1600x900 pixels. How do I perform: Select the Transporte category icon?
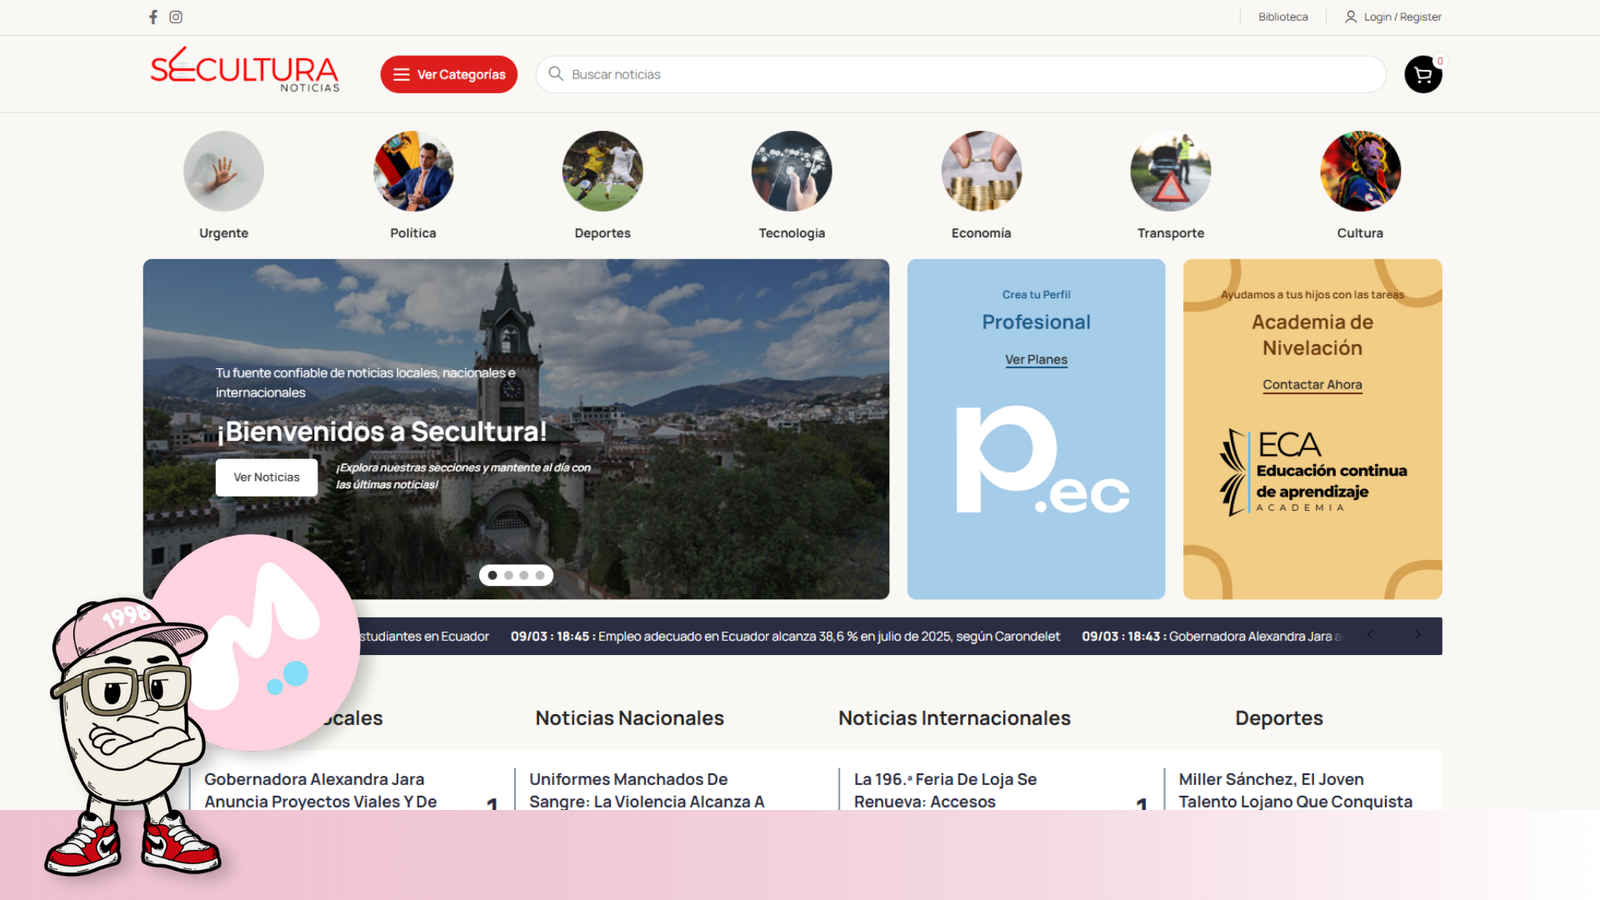pyautogui.click(x=1170, y=171)
